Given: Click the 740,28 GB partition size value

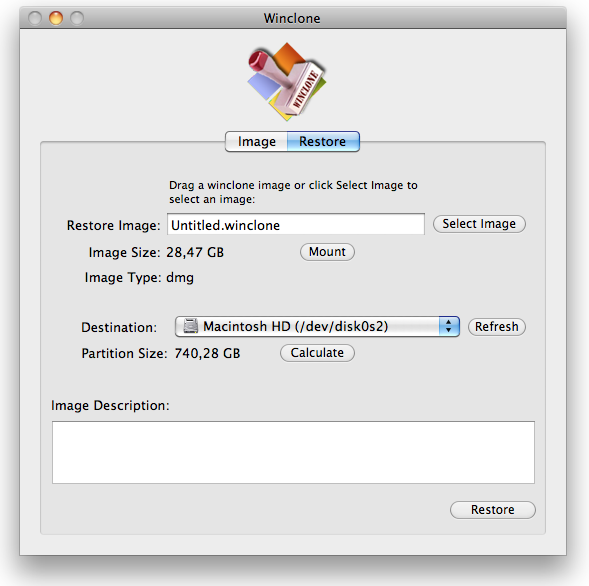Looking at the screenshot, I should click(207, 353).
